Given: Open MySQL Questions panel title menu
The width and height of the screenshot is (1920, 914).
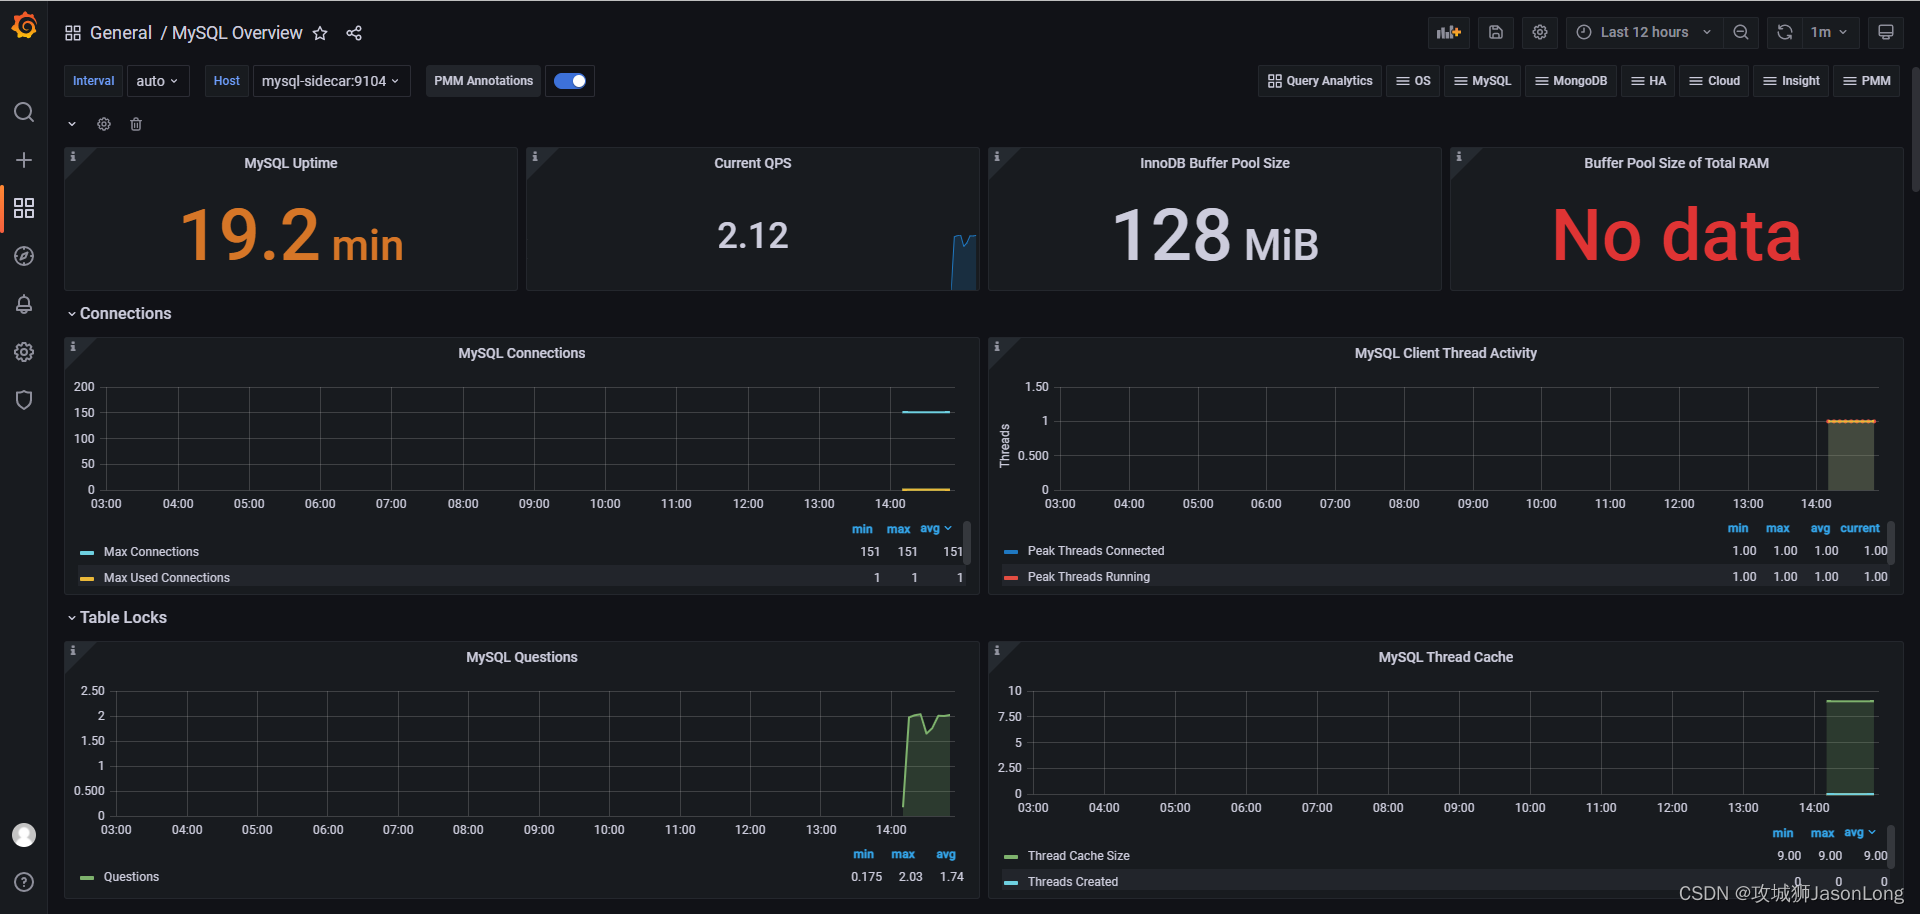Looking at the screenshot, I should [x=522, y=657].
